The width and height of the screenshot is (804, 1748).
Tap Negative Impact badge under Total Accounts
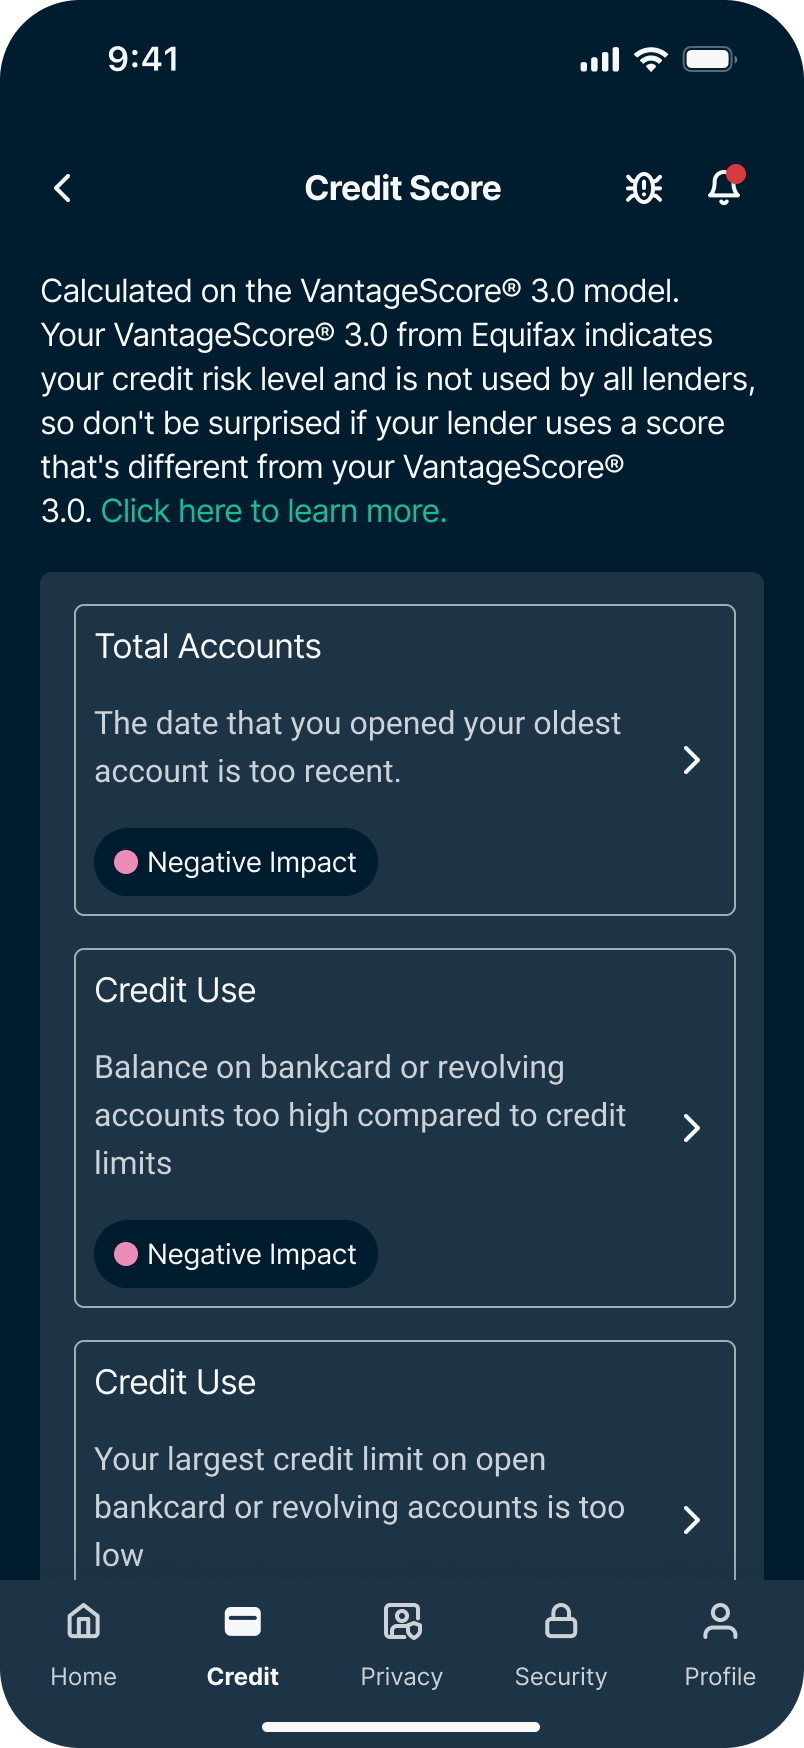click(x=236, y=862)
